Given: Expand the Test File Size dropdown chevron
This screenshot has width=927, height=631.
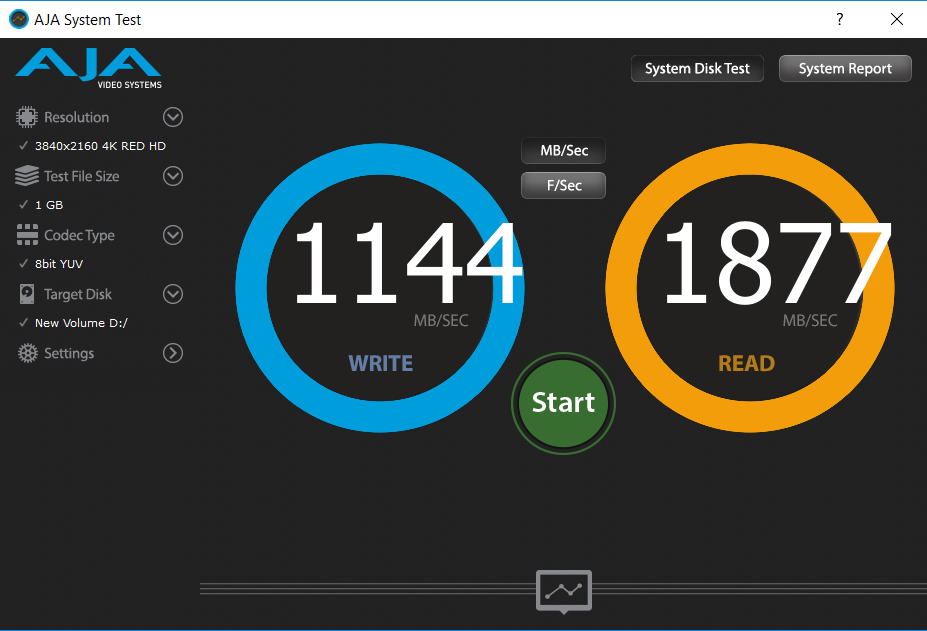Looking at the screenshot, I should [173, 176].
